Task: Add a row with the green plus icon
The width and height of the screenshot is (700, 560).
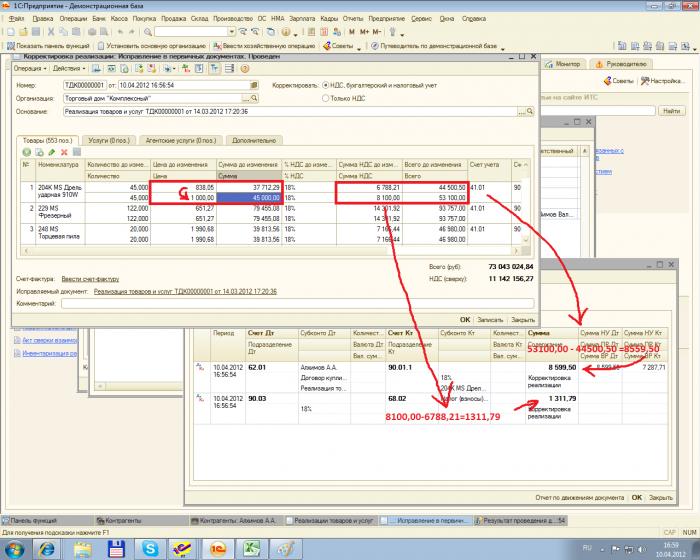Action: point(27,152)
